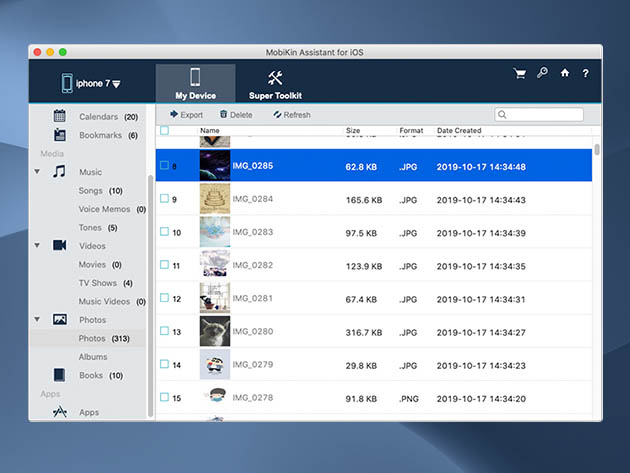
Task: Open help with the question mark icon
Action: click(x=585, y=73)
